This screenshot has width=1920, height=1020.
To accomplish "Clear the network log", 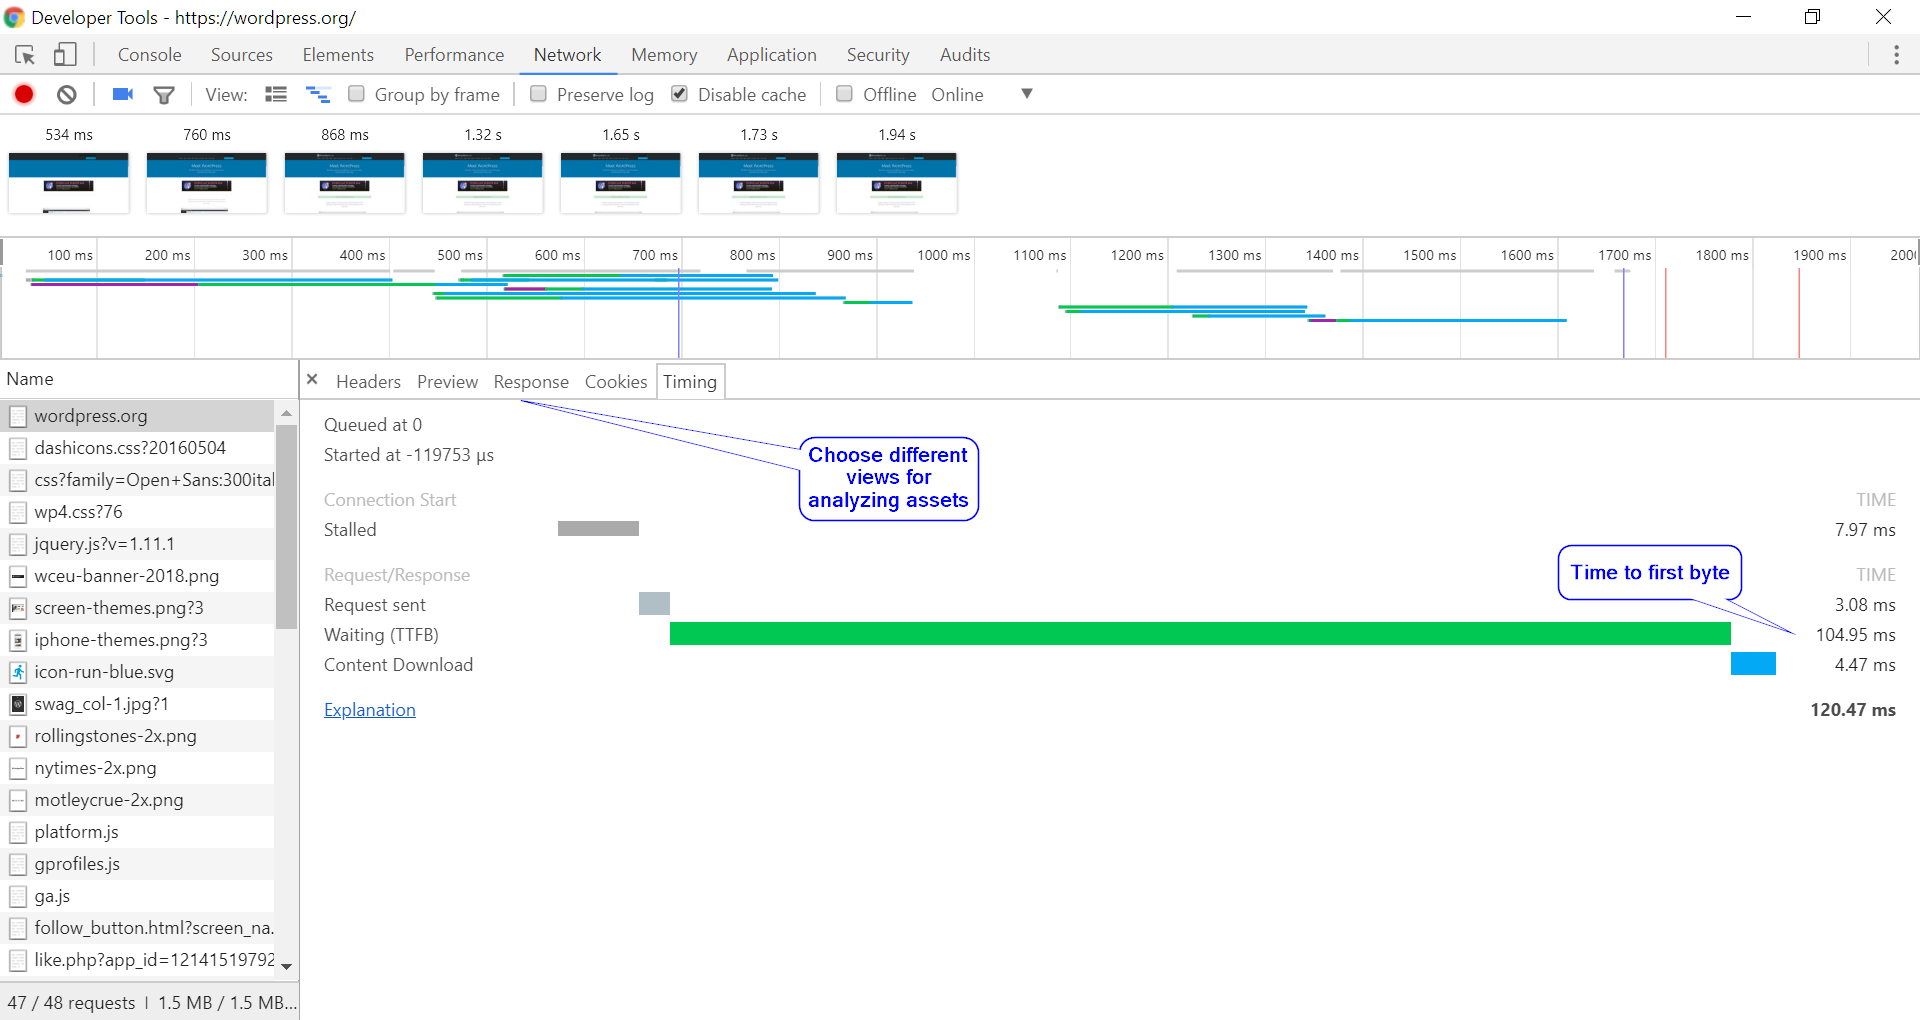I will coord(67,94).
